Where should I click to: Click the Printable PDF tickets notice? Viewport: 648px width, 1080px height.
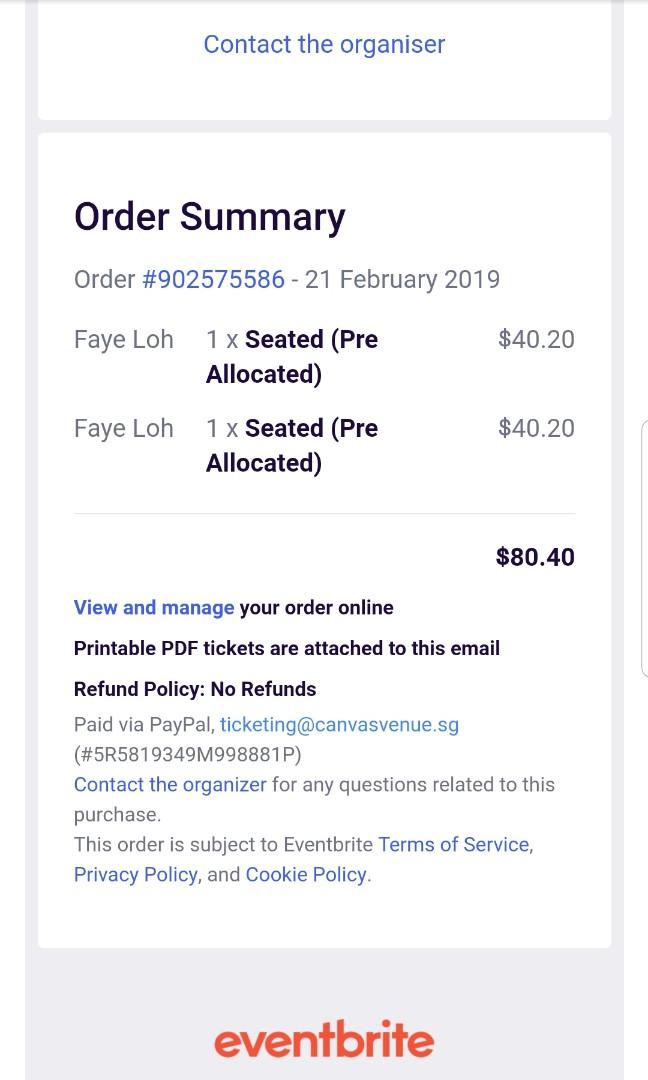286,648
